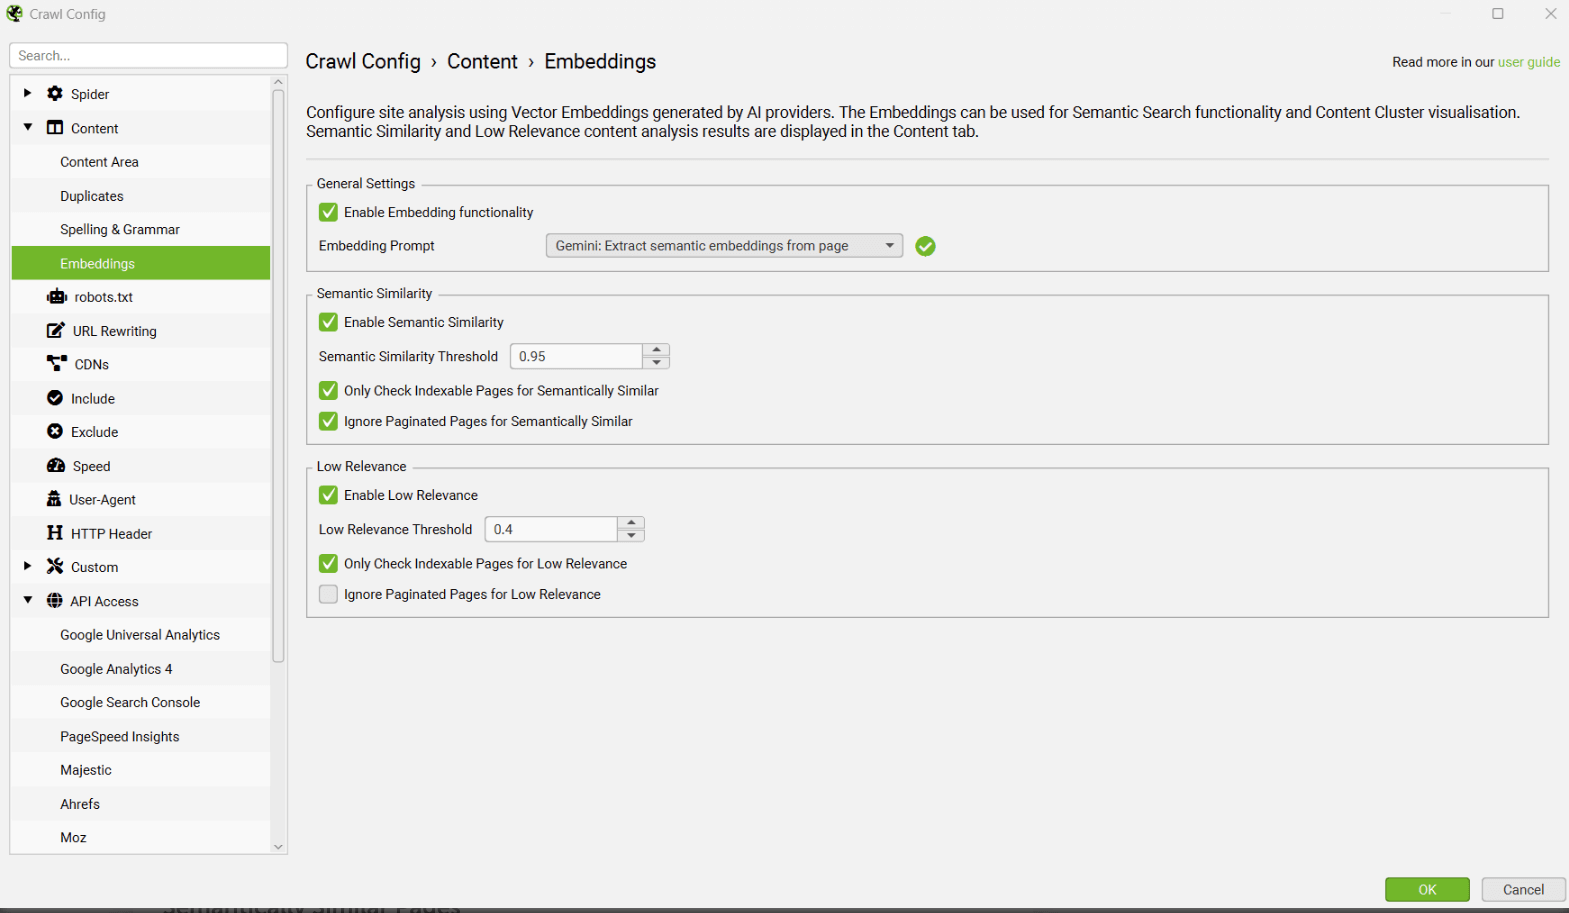Open the Google Search Console settings
Screen dimensions: 1569x913
coord(130,703)
